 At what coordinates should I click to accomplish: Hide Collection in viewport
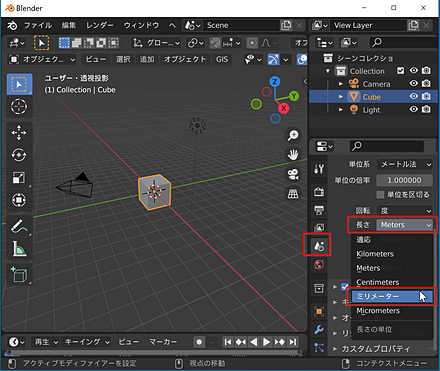click(413, 71)
